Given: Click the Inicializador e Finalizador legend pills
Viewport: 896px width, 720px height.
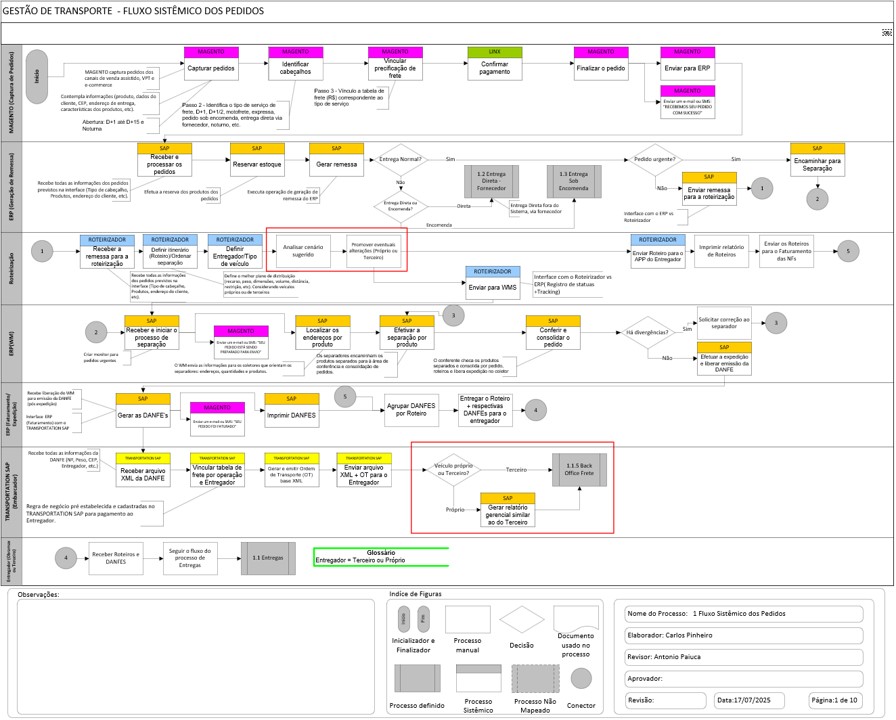Looking at the screenshot, I should (413, 619).
